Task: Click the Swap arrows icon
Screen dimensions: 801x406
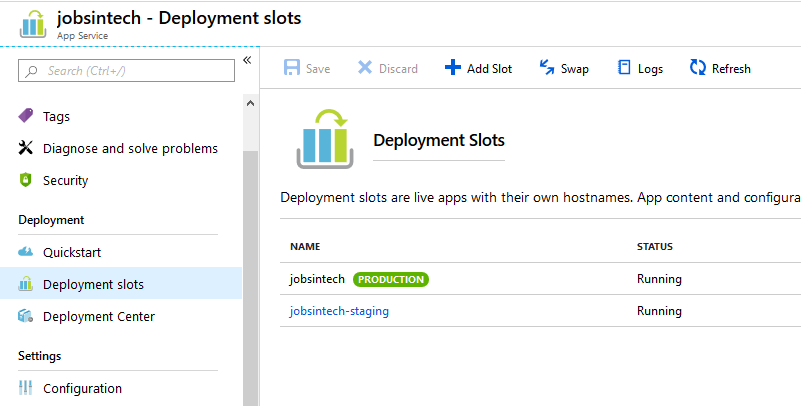Action: [547, 67]
